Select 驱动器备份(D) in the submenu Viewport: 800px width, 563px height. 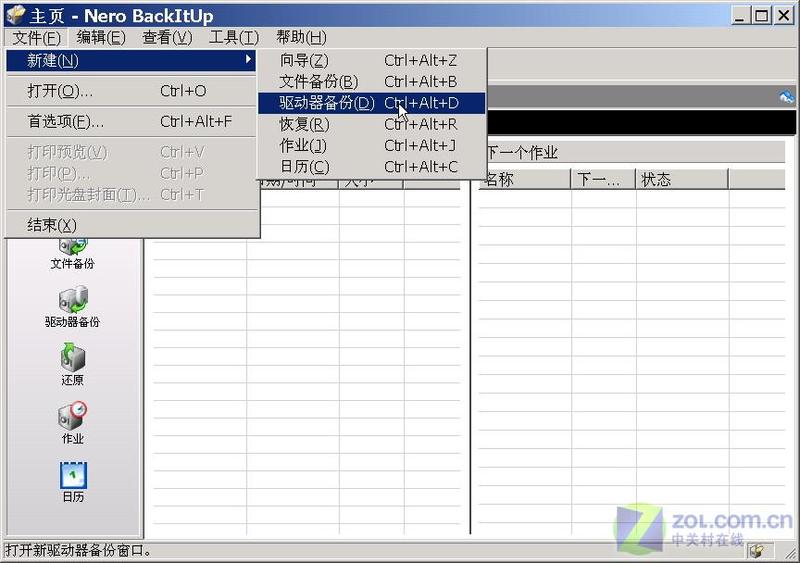tap(371, 103)
